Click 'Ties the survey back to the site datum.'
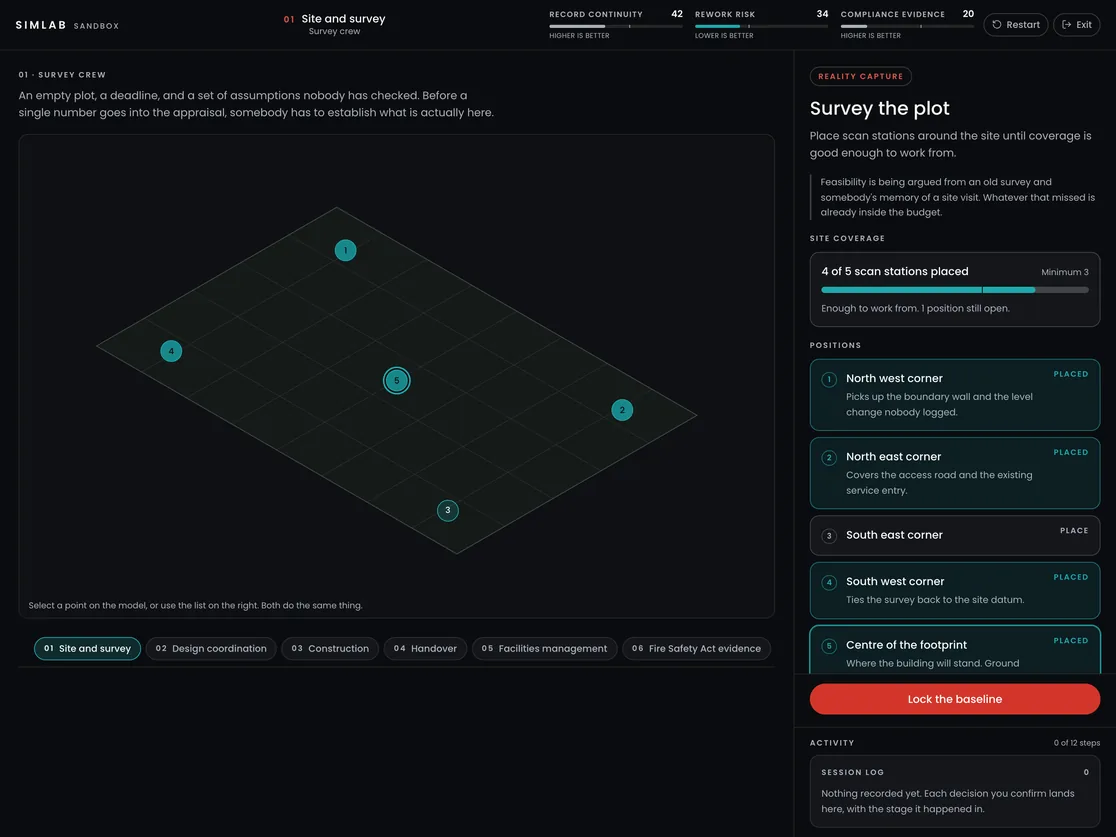This screenshot has height=837, width=1116. pos(935,600)
